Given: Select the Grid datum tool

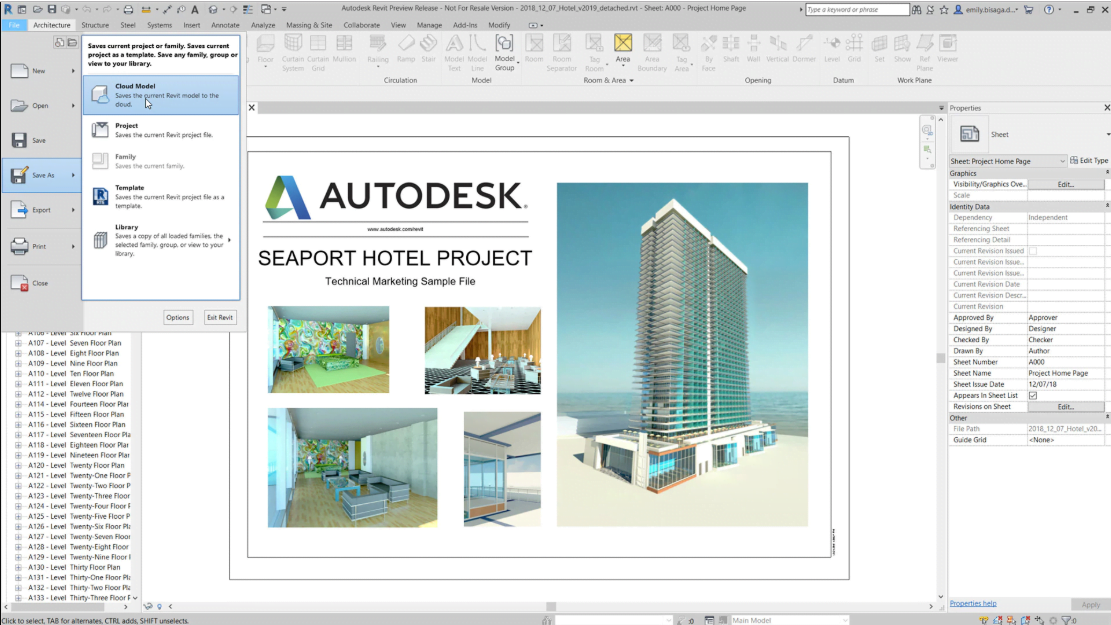Looking at the screenshot, I should pos(855,50).
